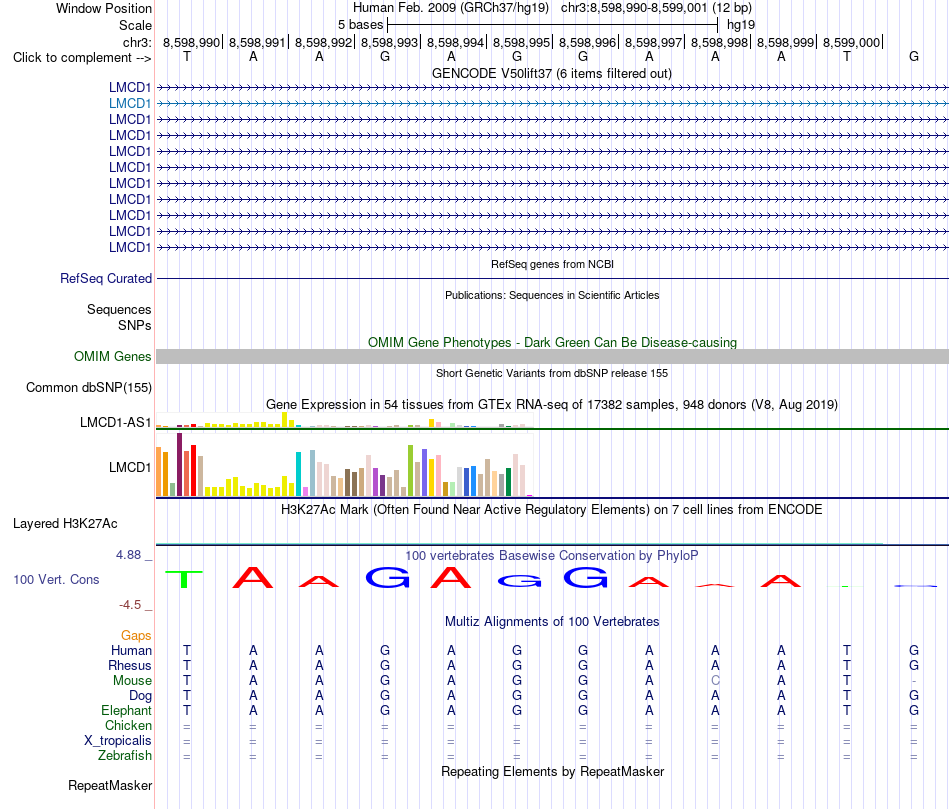Click the -4.5 lower scale value
Image resolution: width=950 pixels, height=809 pixels.
click(x=130, y=604)
